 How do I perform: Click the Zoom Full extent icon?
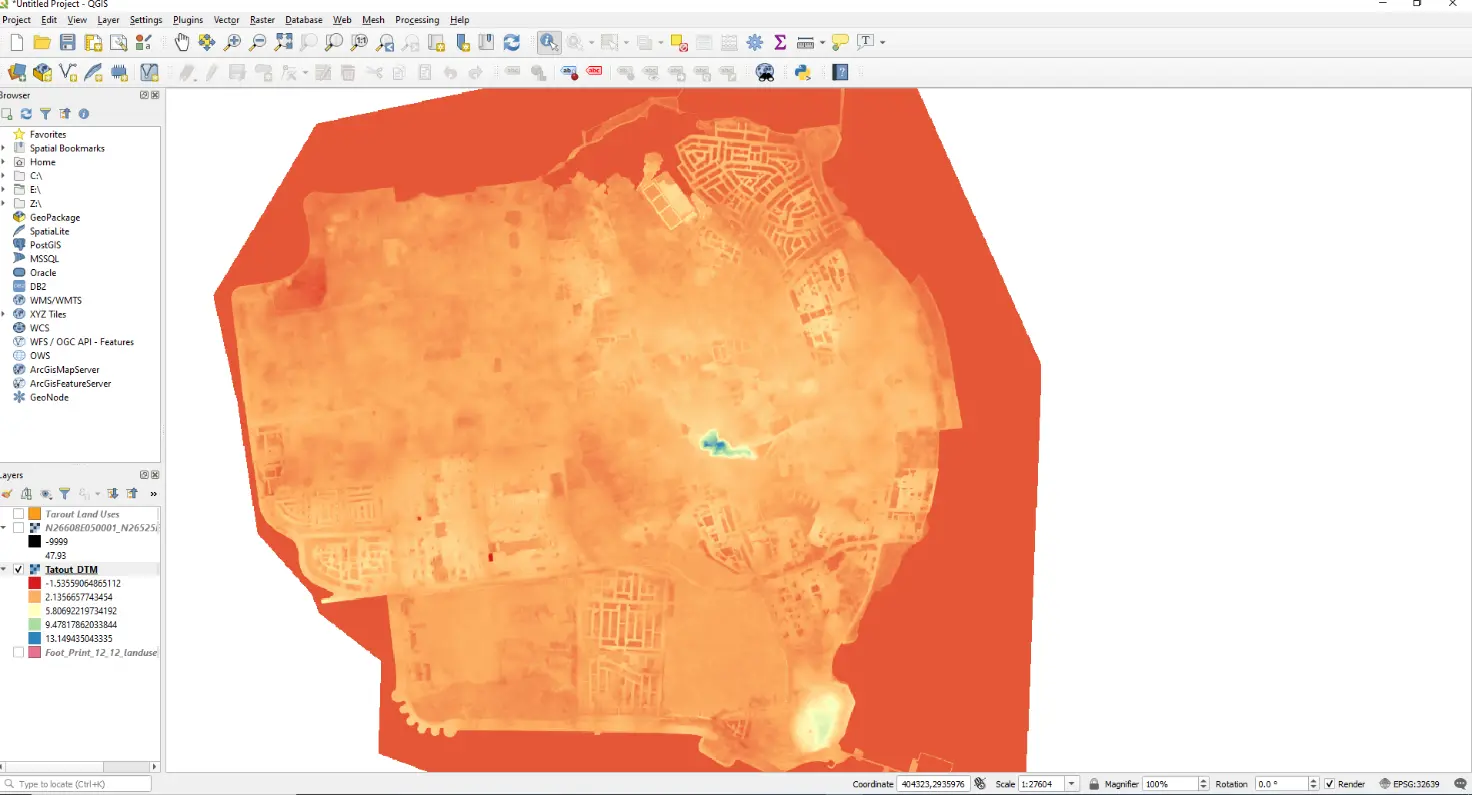283,42
